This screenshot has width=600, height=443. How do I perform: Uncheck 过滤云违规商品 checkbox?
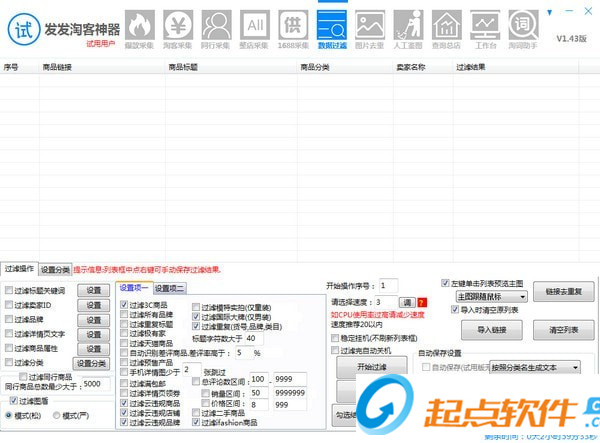click(x=124, y=403)
